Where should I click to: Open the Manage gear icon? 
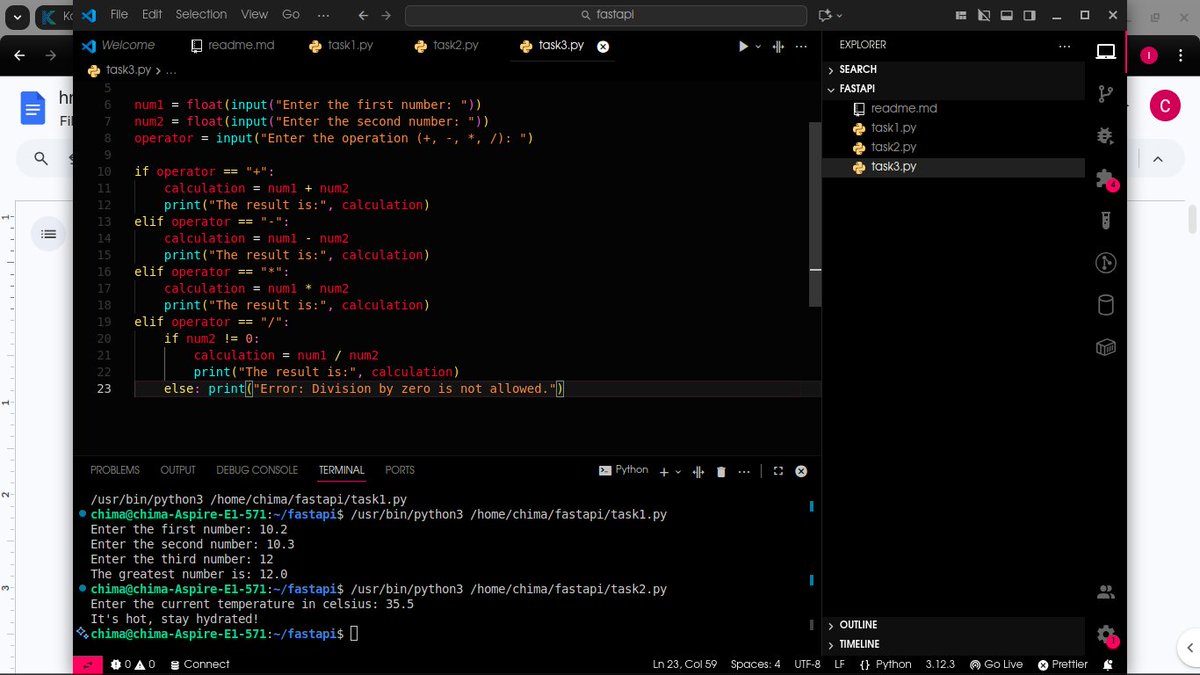(x=1105, y=634)
